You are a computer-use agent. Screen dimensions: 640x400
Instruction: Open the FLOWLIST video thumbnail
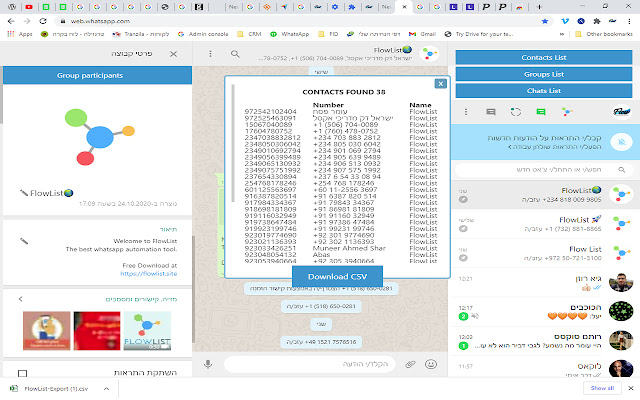147,331
